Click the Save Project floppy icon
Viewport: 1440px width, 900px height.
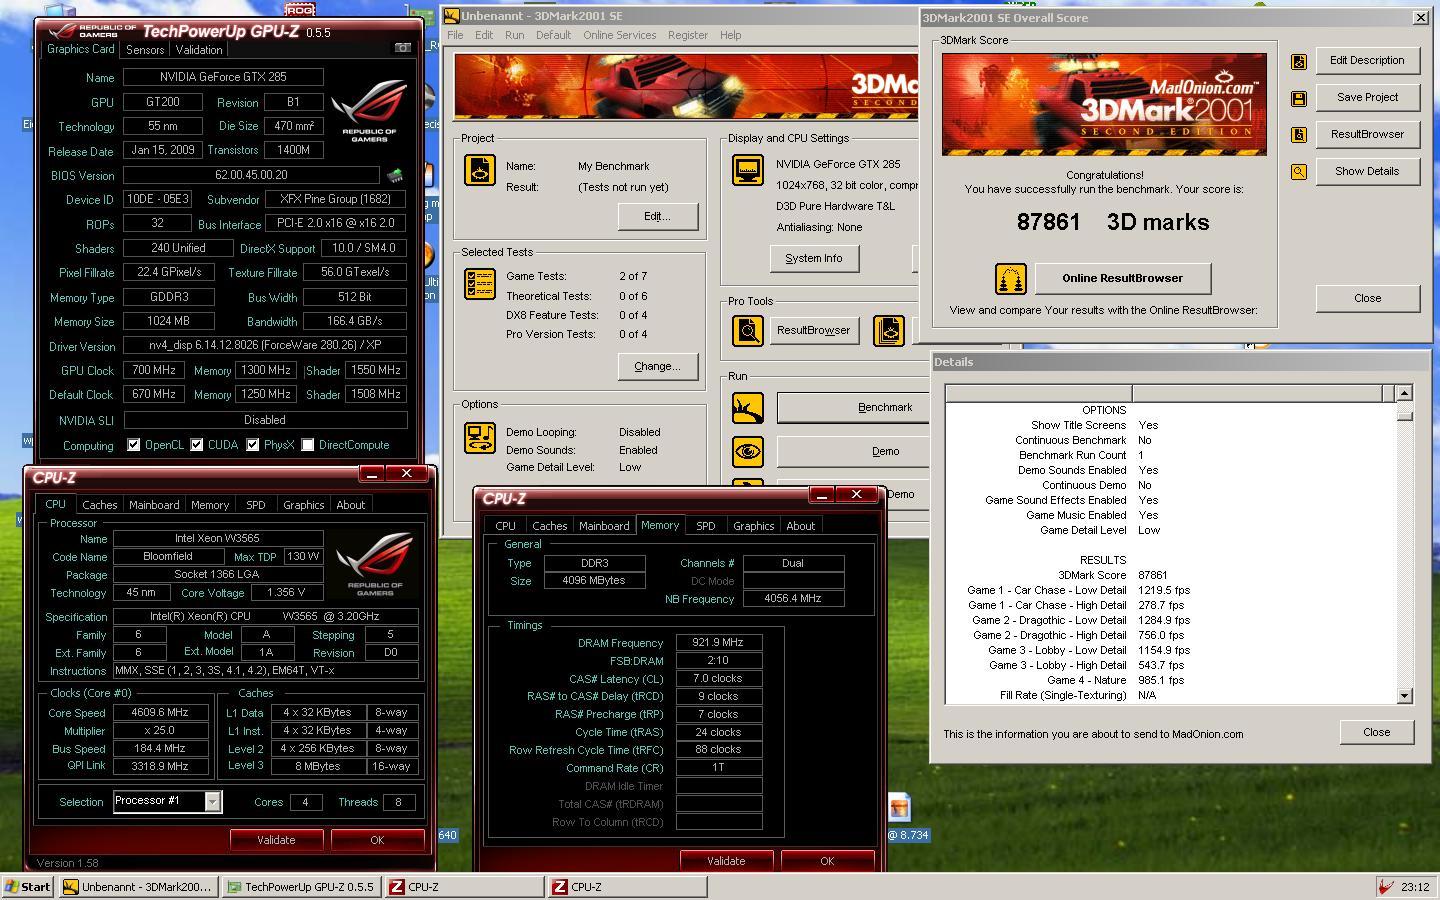(1299, 98)
